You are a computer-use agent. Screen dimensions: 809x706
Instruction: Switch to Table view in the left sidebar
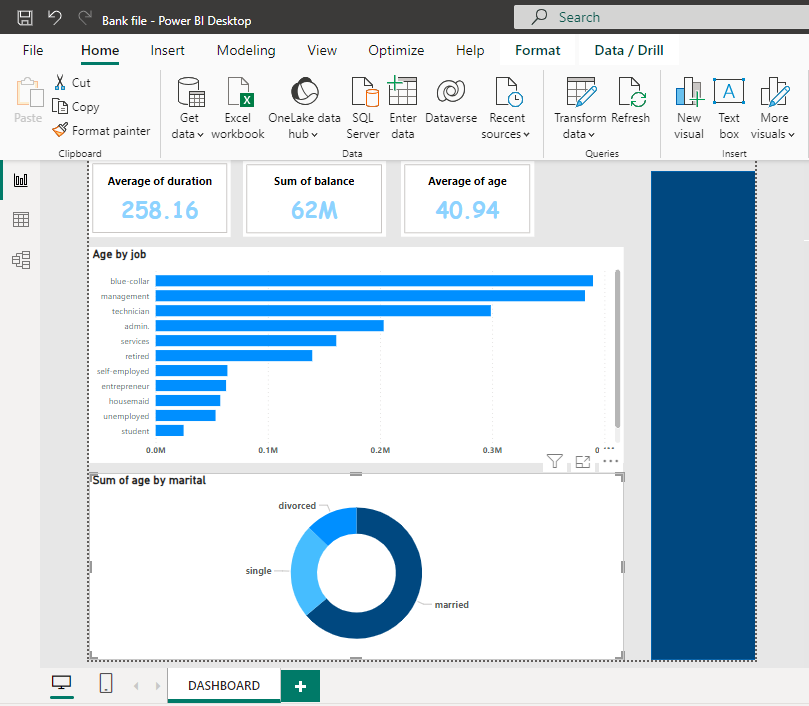(20, 219)
